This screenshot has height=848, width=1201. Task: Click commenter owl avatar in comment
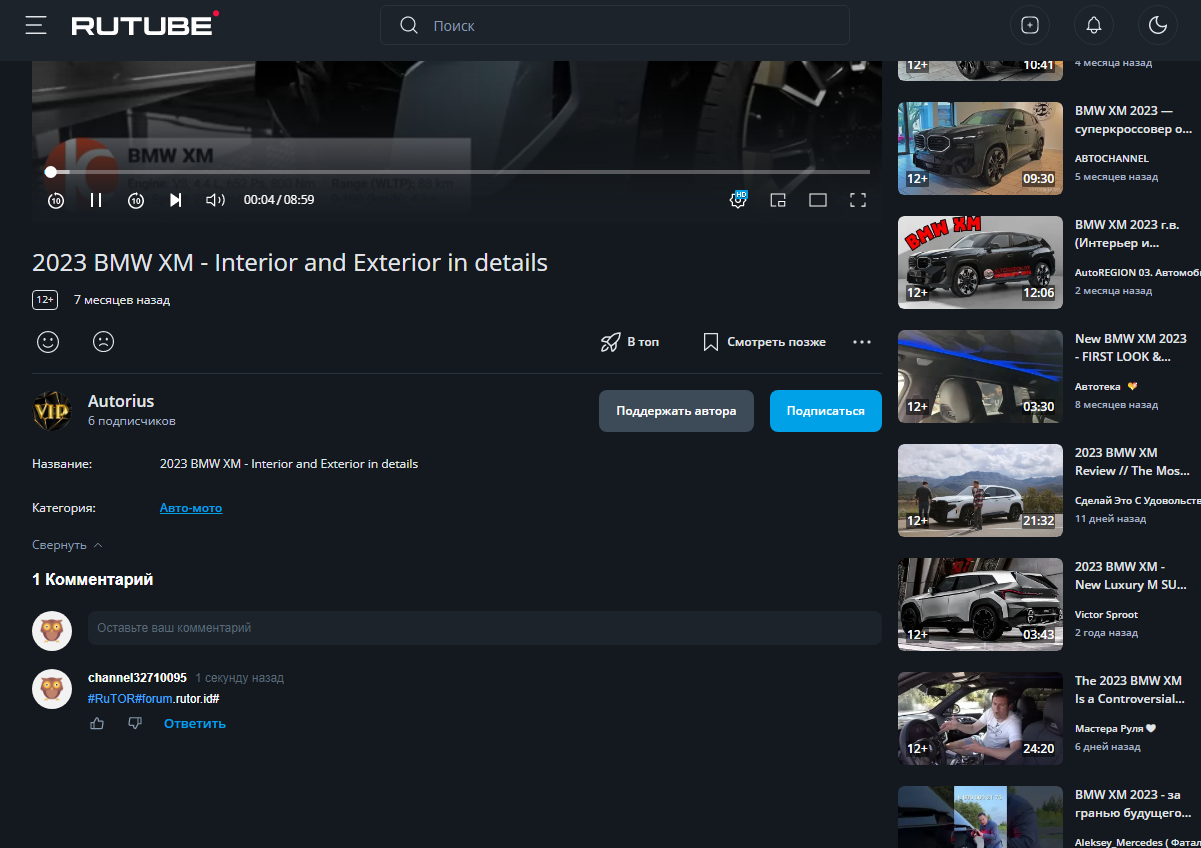(52, 689)
